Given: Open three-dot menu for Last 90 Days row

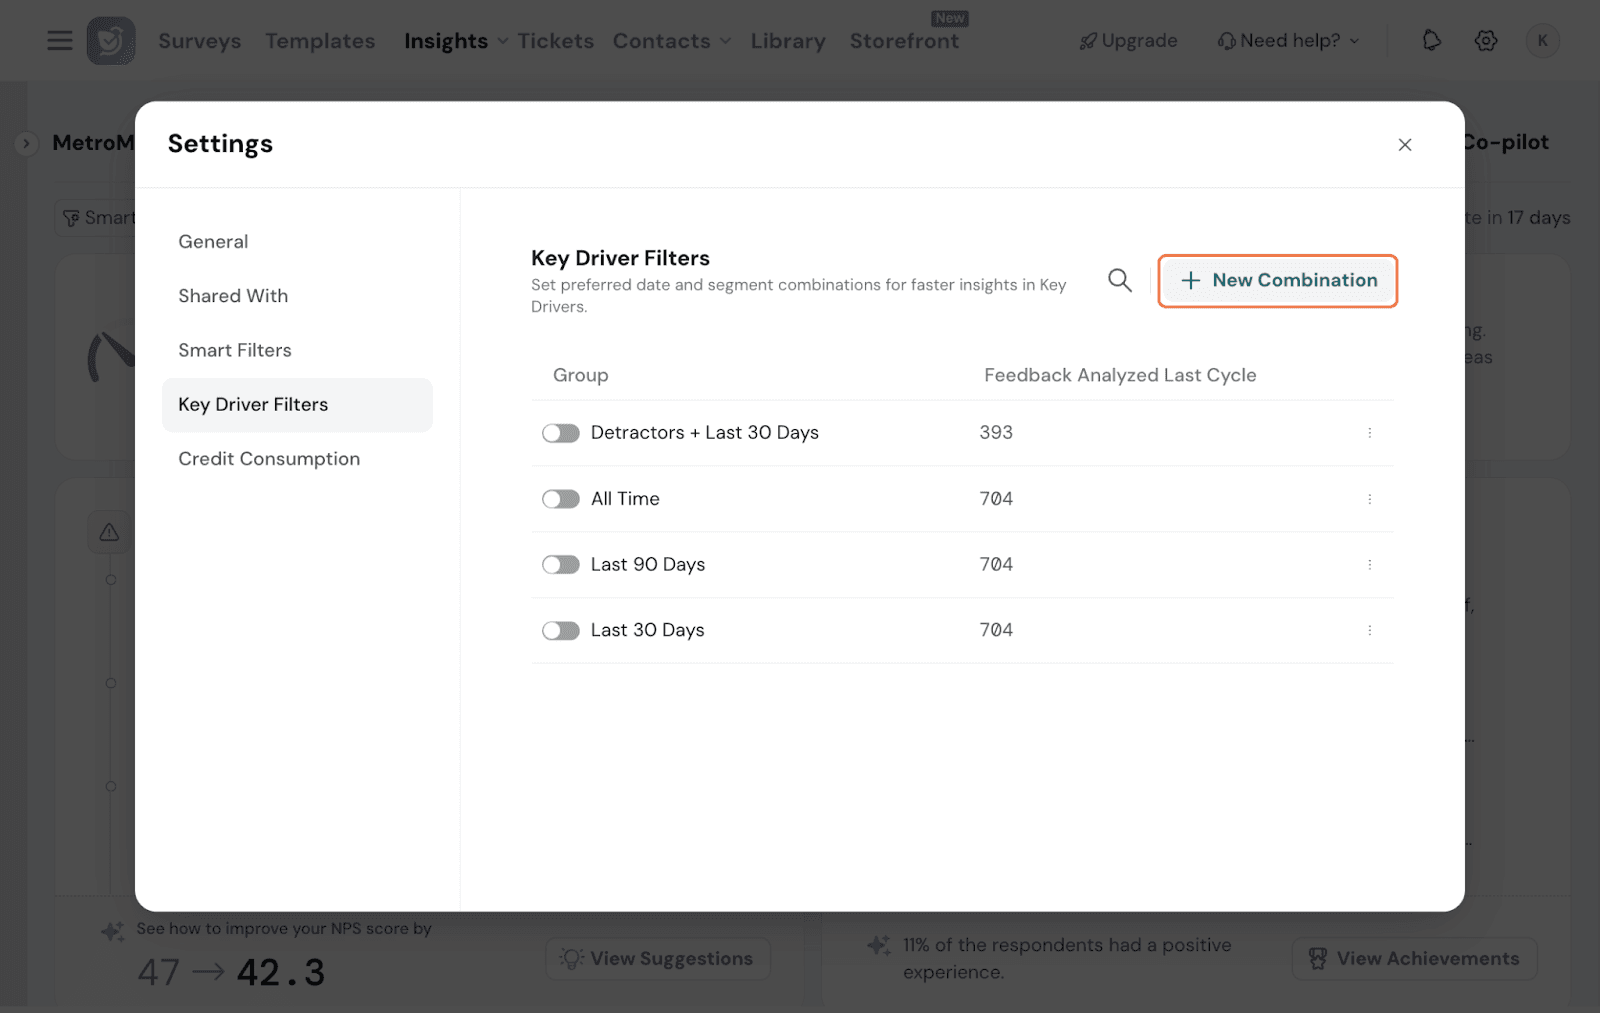Looking at the screenshot, I should [x=1369, y=565].
